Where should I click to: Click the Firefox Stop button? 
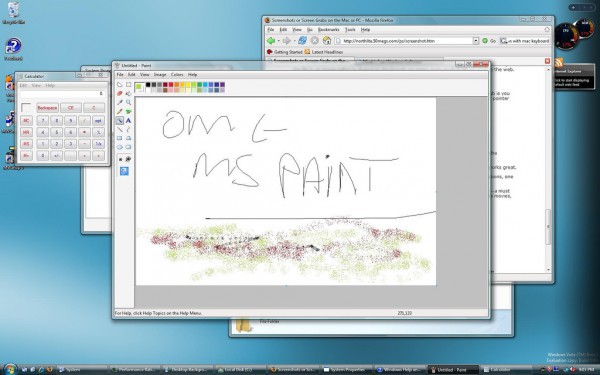(315, 41)
